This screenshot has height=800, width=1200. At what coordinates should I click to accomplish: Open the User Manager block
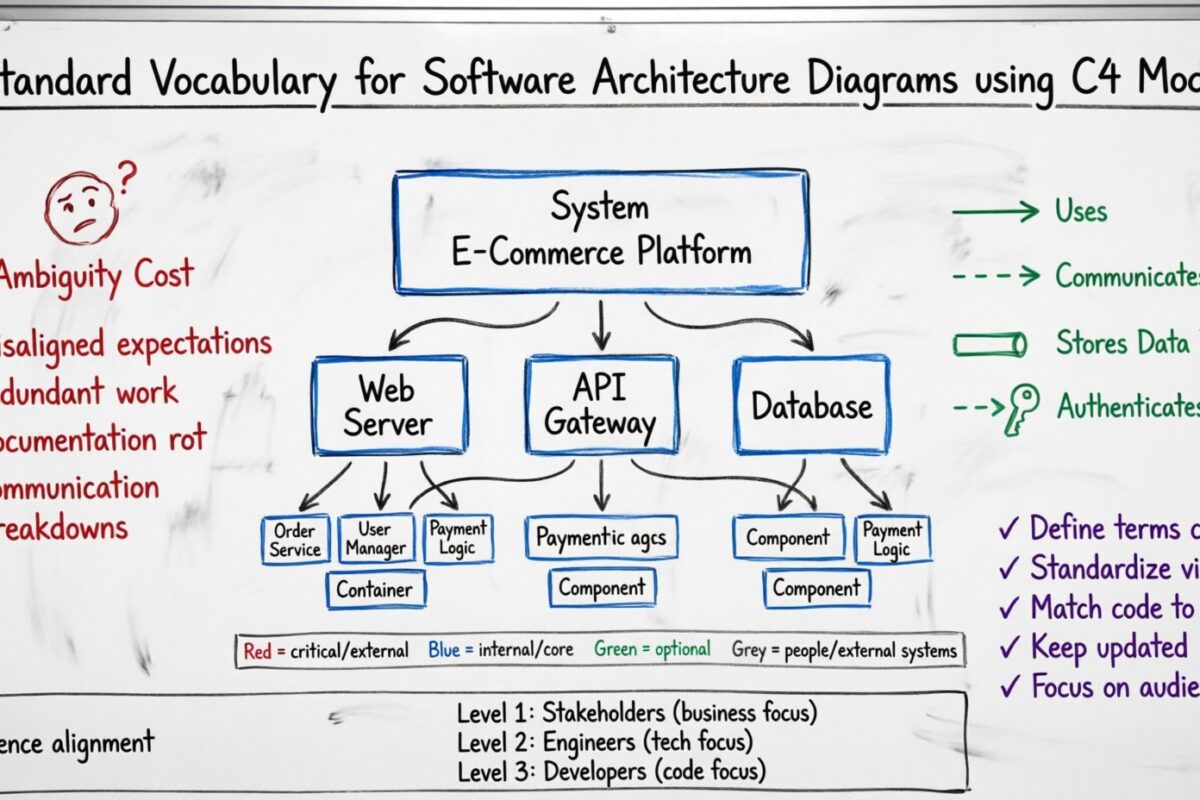pos(378,538)
